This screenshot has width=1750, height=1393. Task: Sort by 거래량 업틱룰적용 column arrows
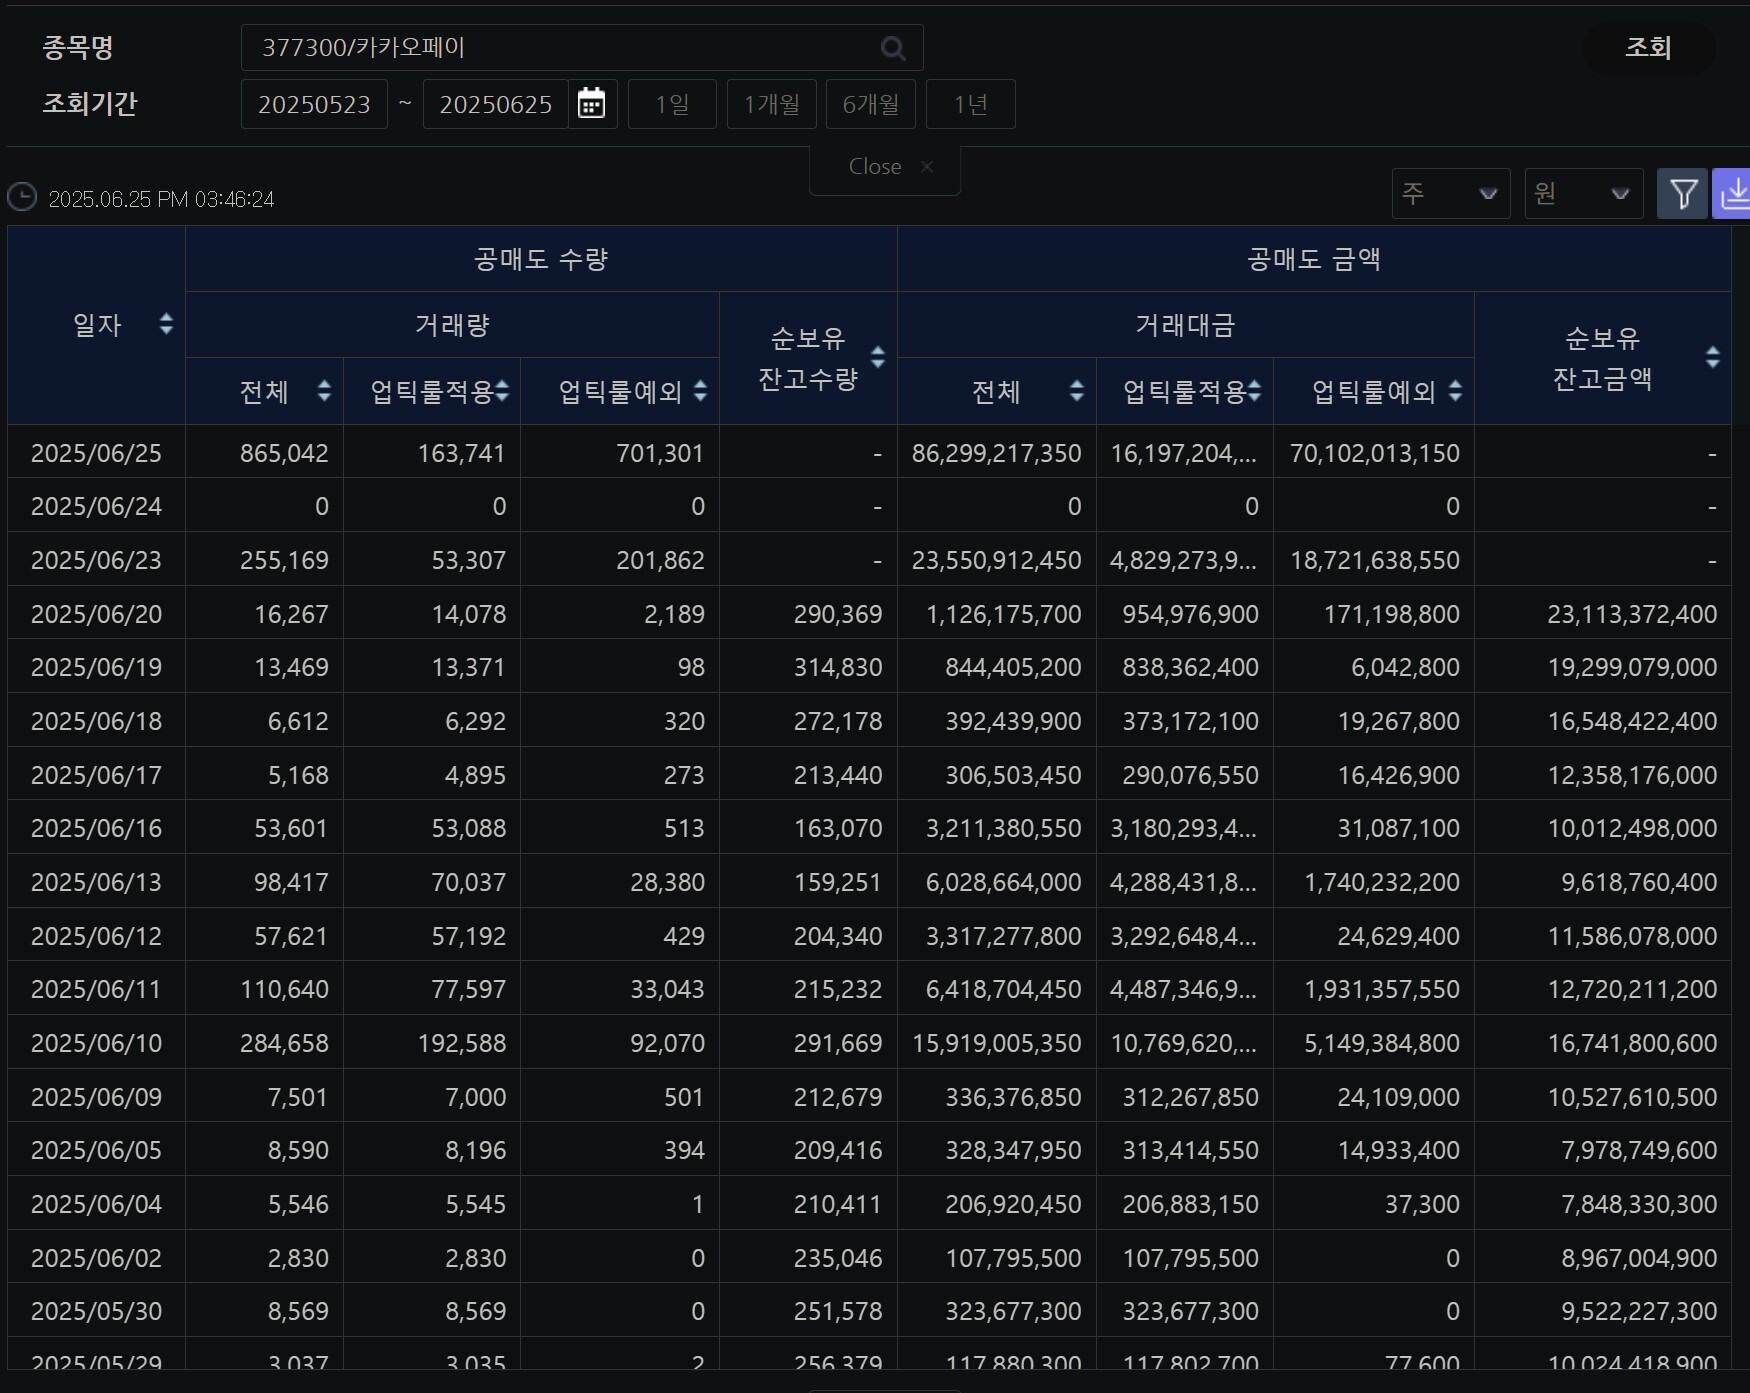(x=502, y=391)
